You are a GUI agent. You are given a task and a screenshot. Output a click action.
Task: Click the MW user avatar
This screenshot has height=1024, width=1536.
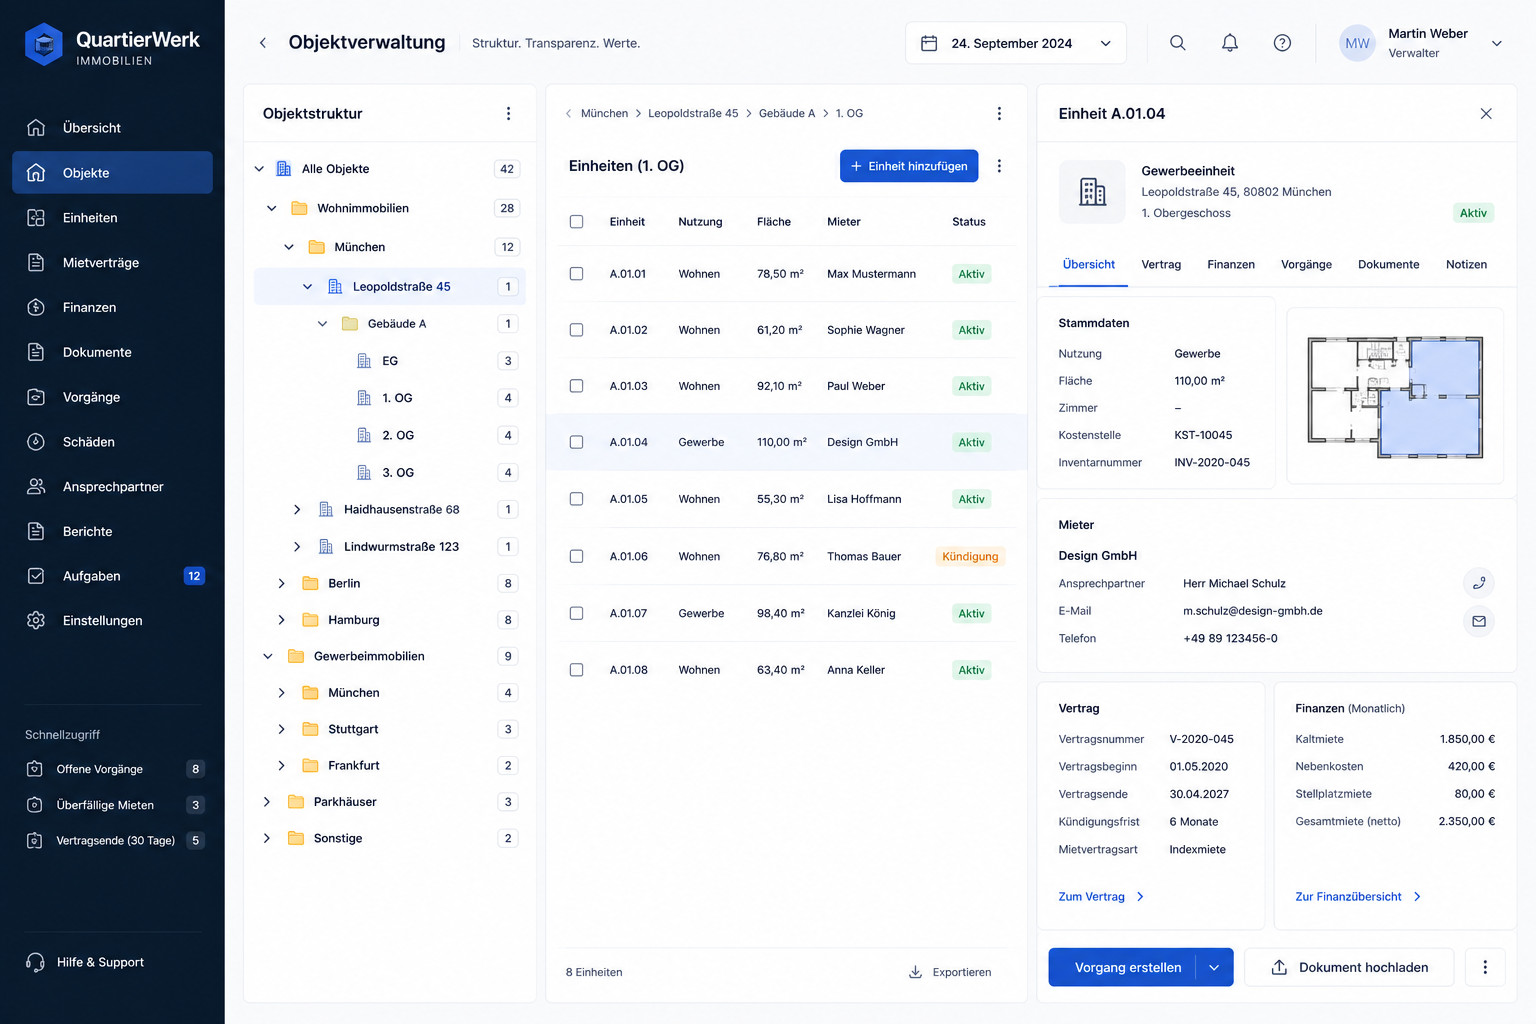tap(1357, 43)
